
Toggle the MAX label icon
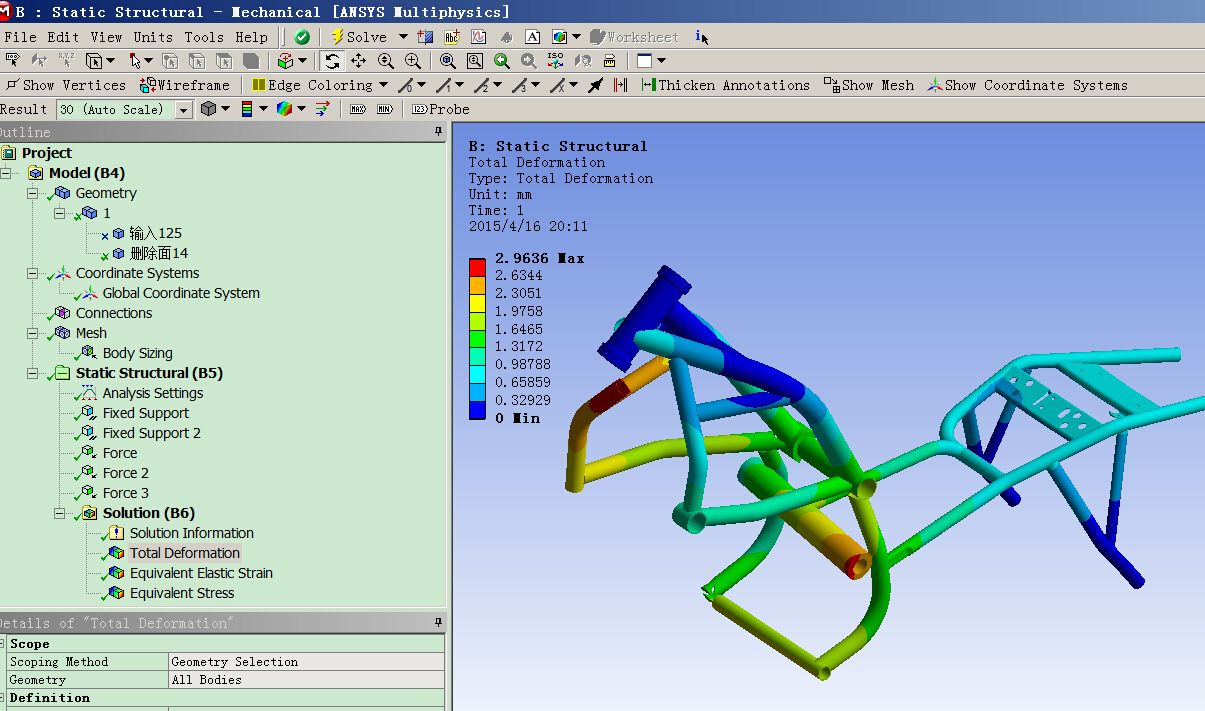358,109
